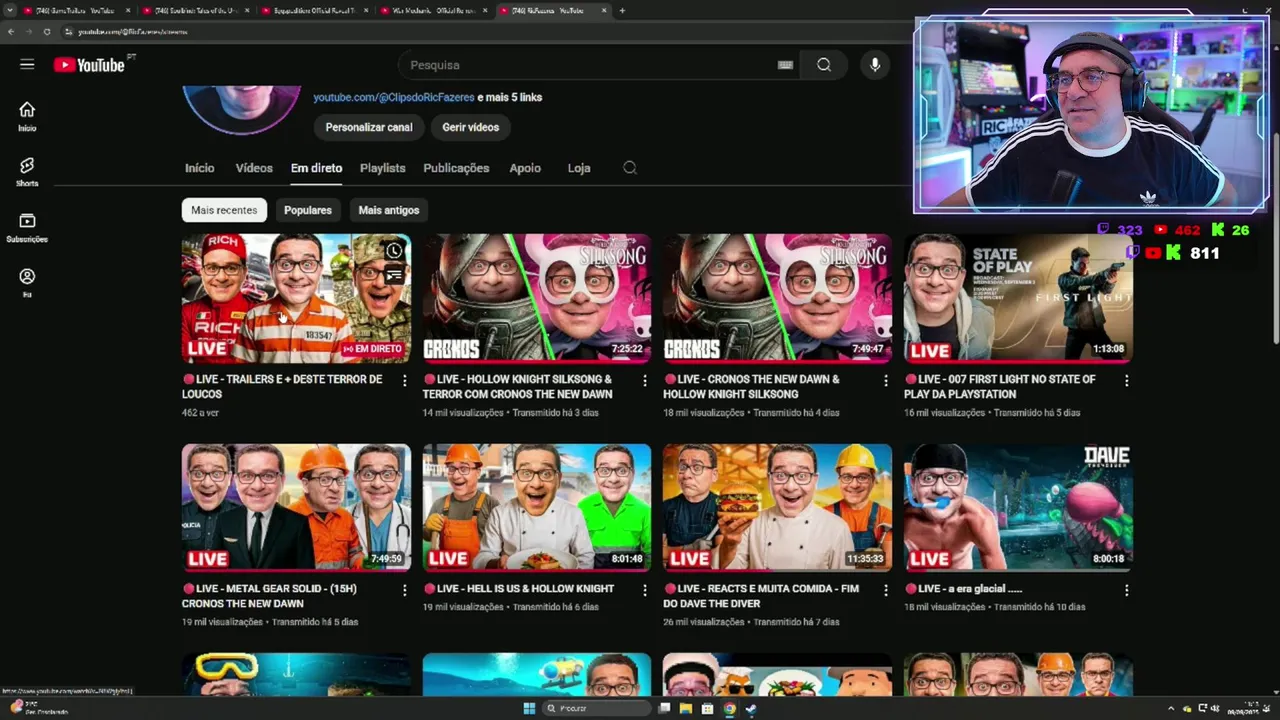Open options for Reacts e Muita Comida video

tap(885, 590)
